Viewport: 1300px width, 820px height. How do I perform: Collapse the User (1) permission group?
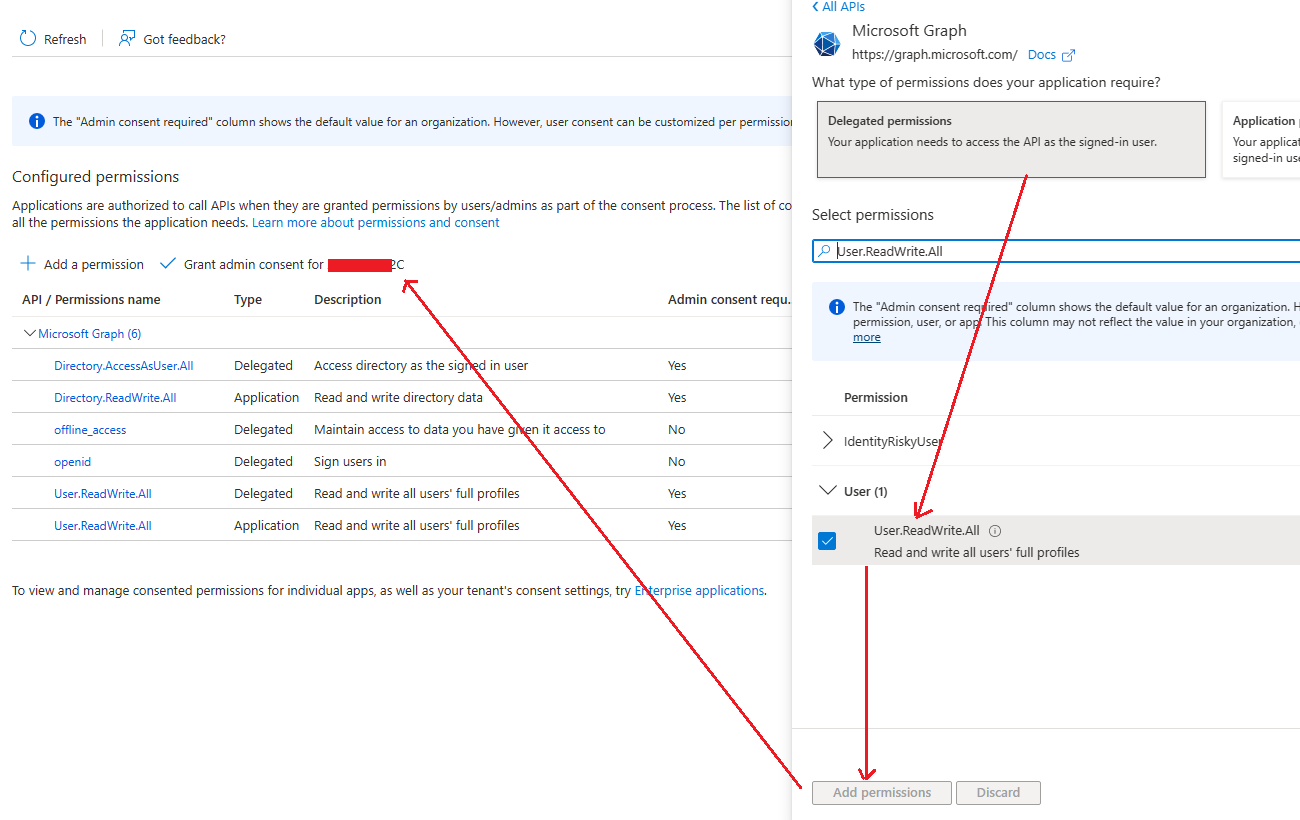click(x=828, y=490)
